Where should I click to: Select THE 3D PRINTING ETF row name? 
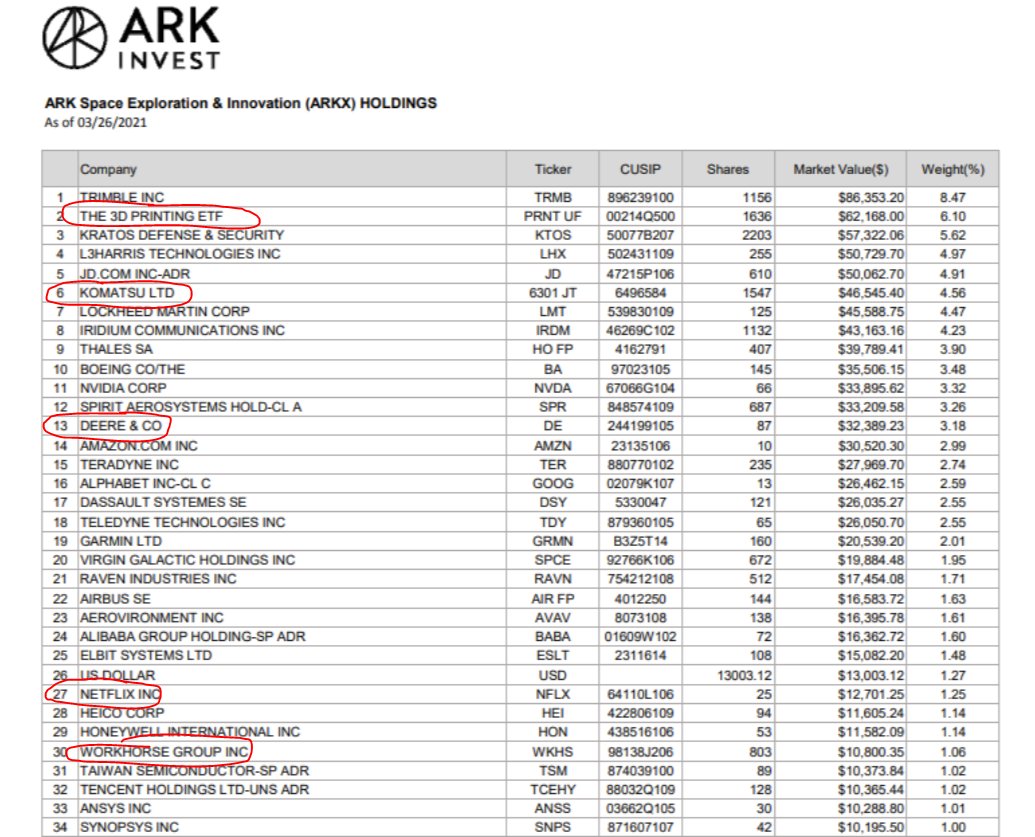(151, 217)
